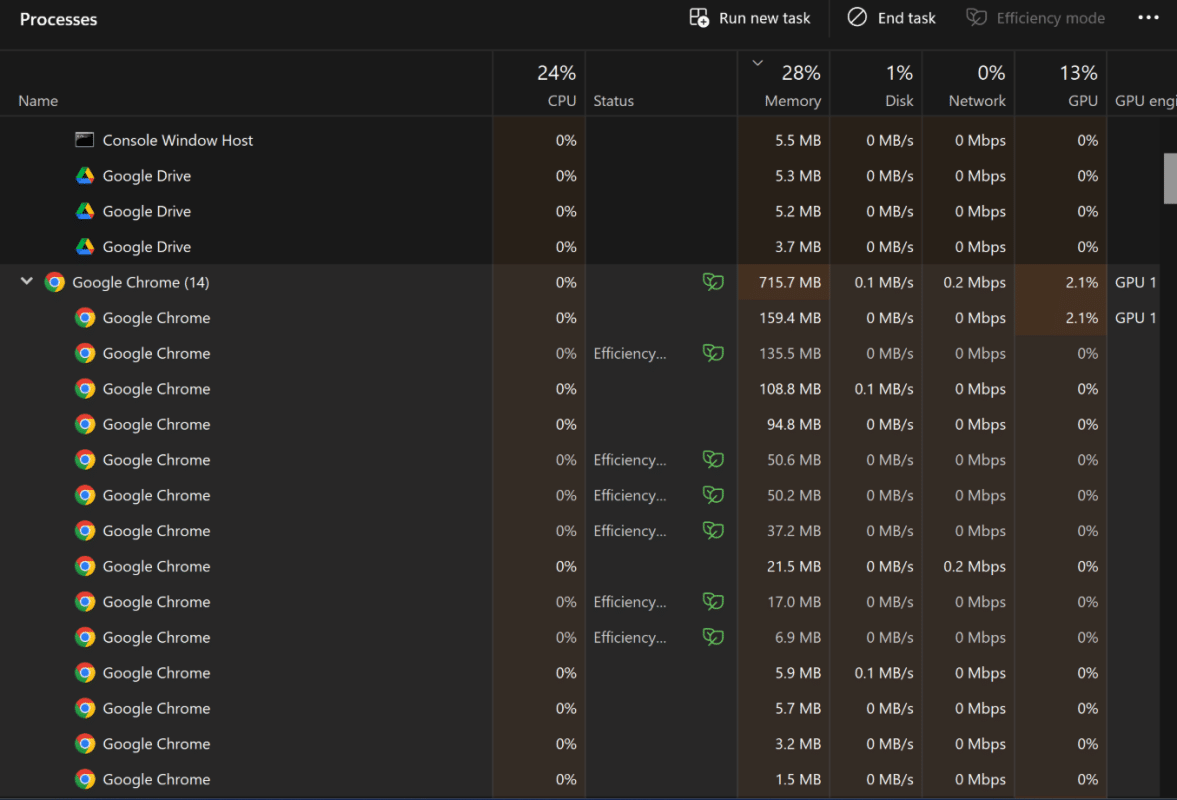Click the Console Window Host icon

85,140
